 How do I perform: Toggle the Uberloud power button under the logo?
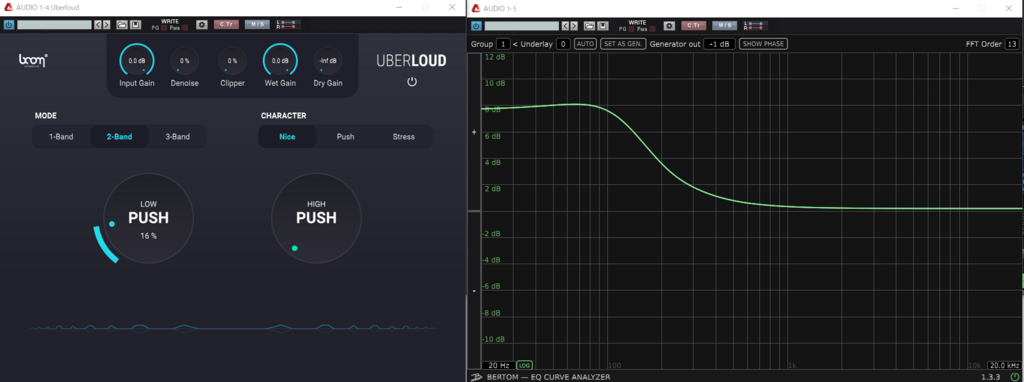[411, 82]
